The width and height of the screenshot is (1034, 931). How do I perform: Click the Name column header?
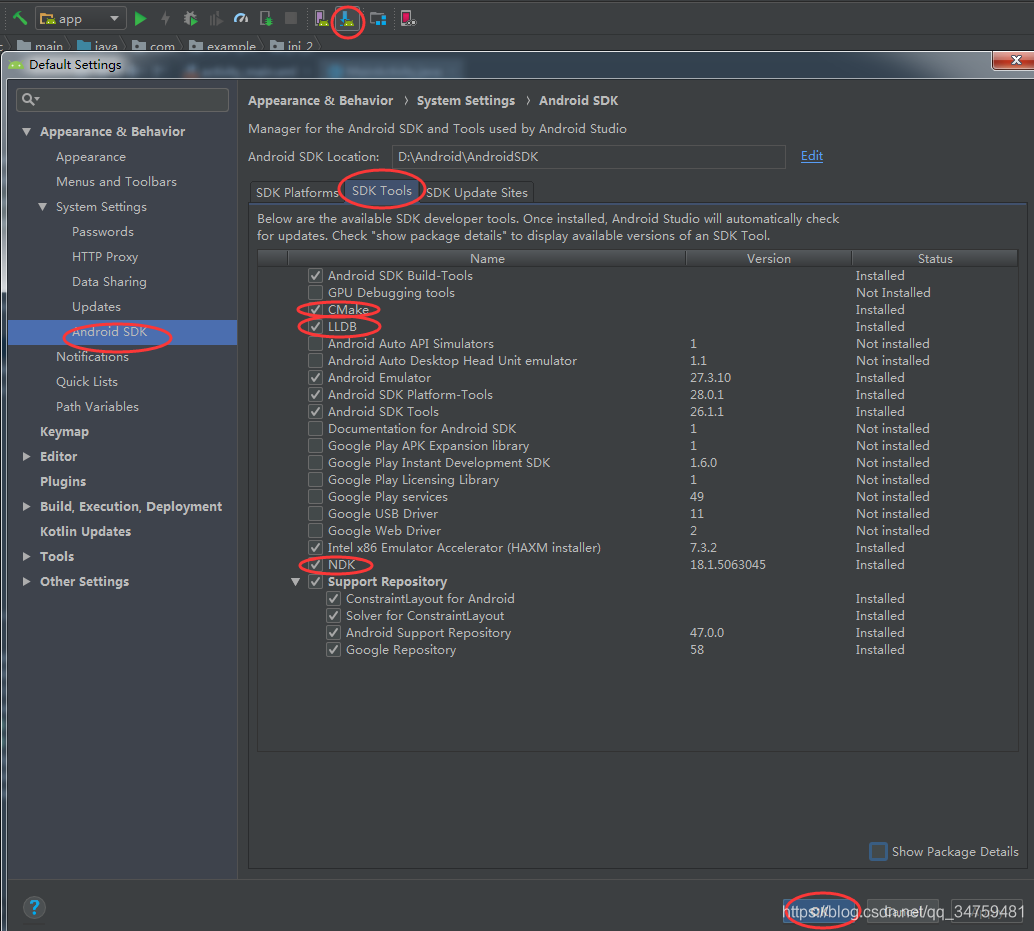pos(487,258)
